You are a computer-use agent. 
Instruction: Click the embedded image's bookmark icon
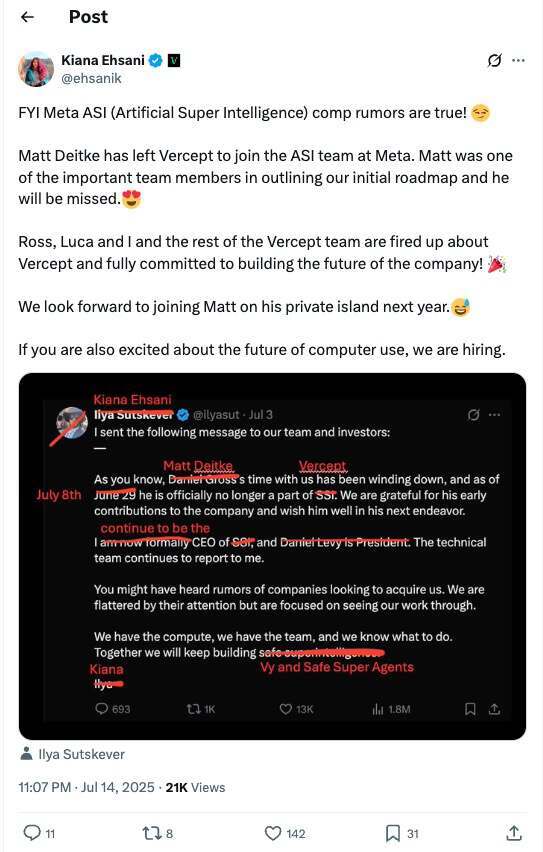point(471,709)
